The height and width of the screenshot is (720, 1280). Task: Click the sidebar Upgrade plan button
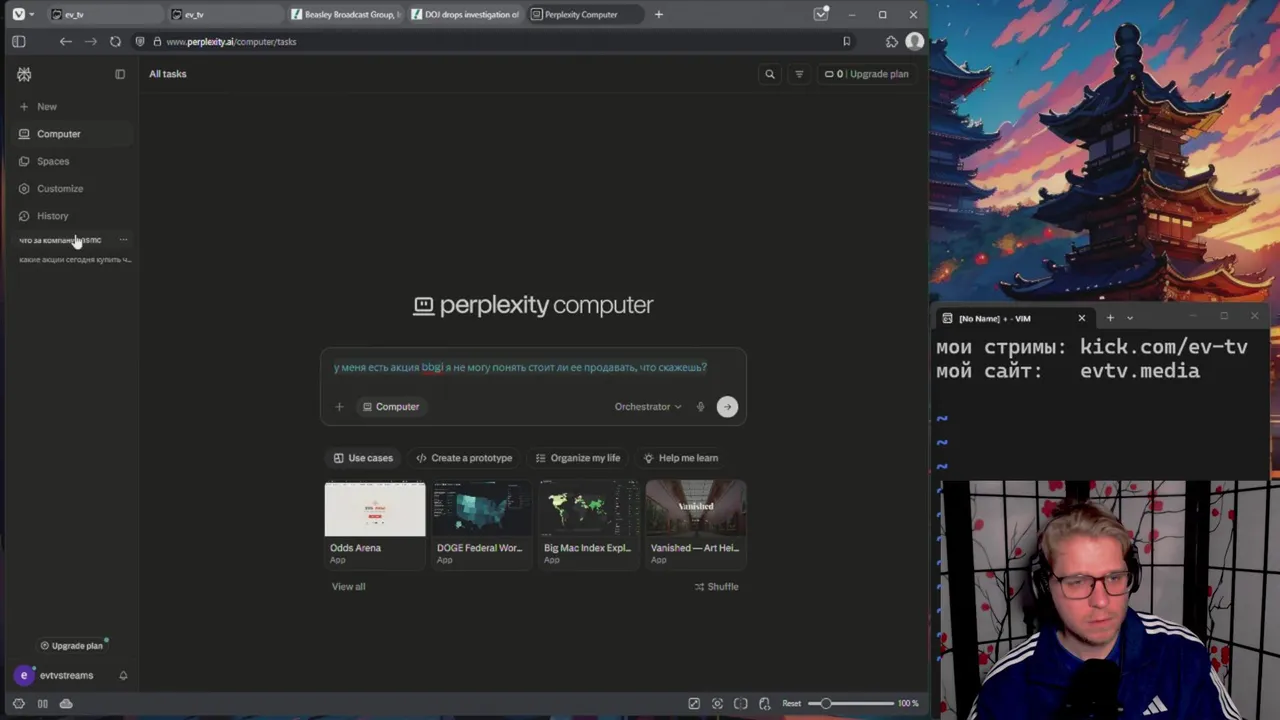[70, 646]
